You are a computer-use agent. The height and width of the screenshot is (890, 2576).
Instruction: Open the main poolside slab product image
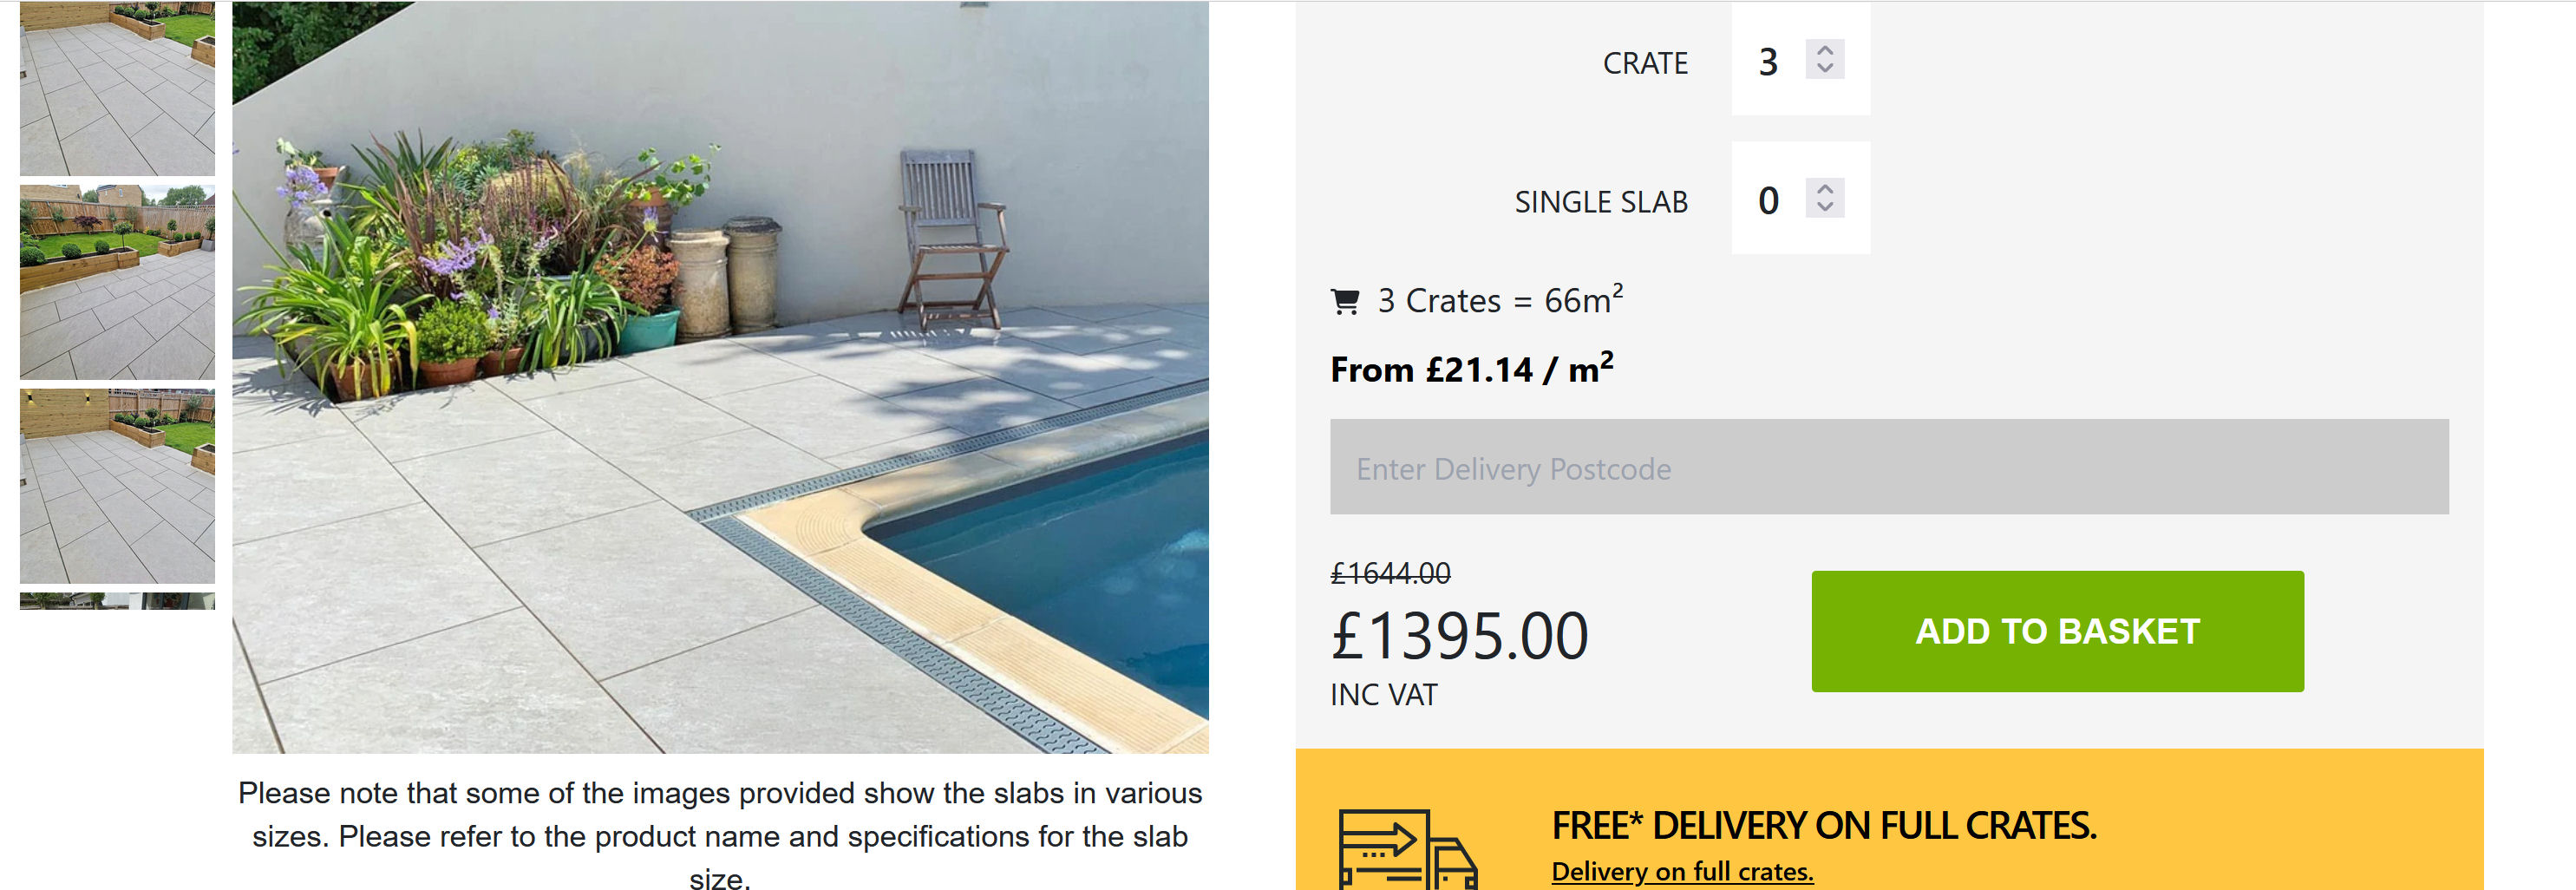pyautogui.click(x=720, y=377)
